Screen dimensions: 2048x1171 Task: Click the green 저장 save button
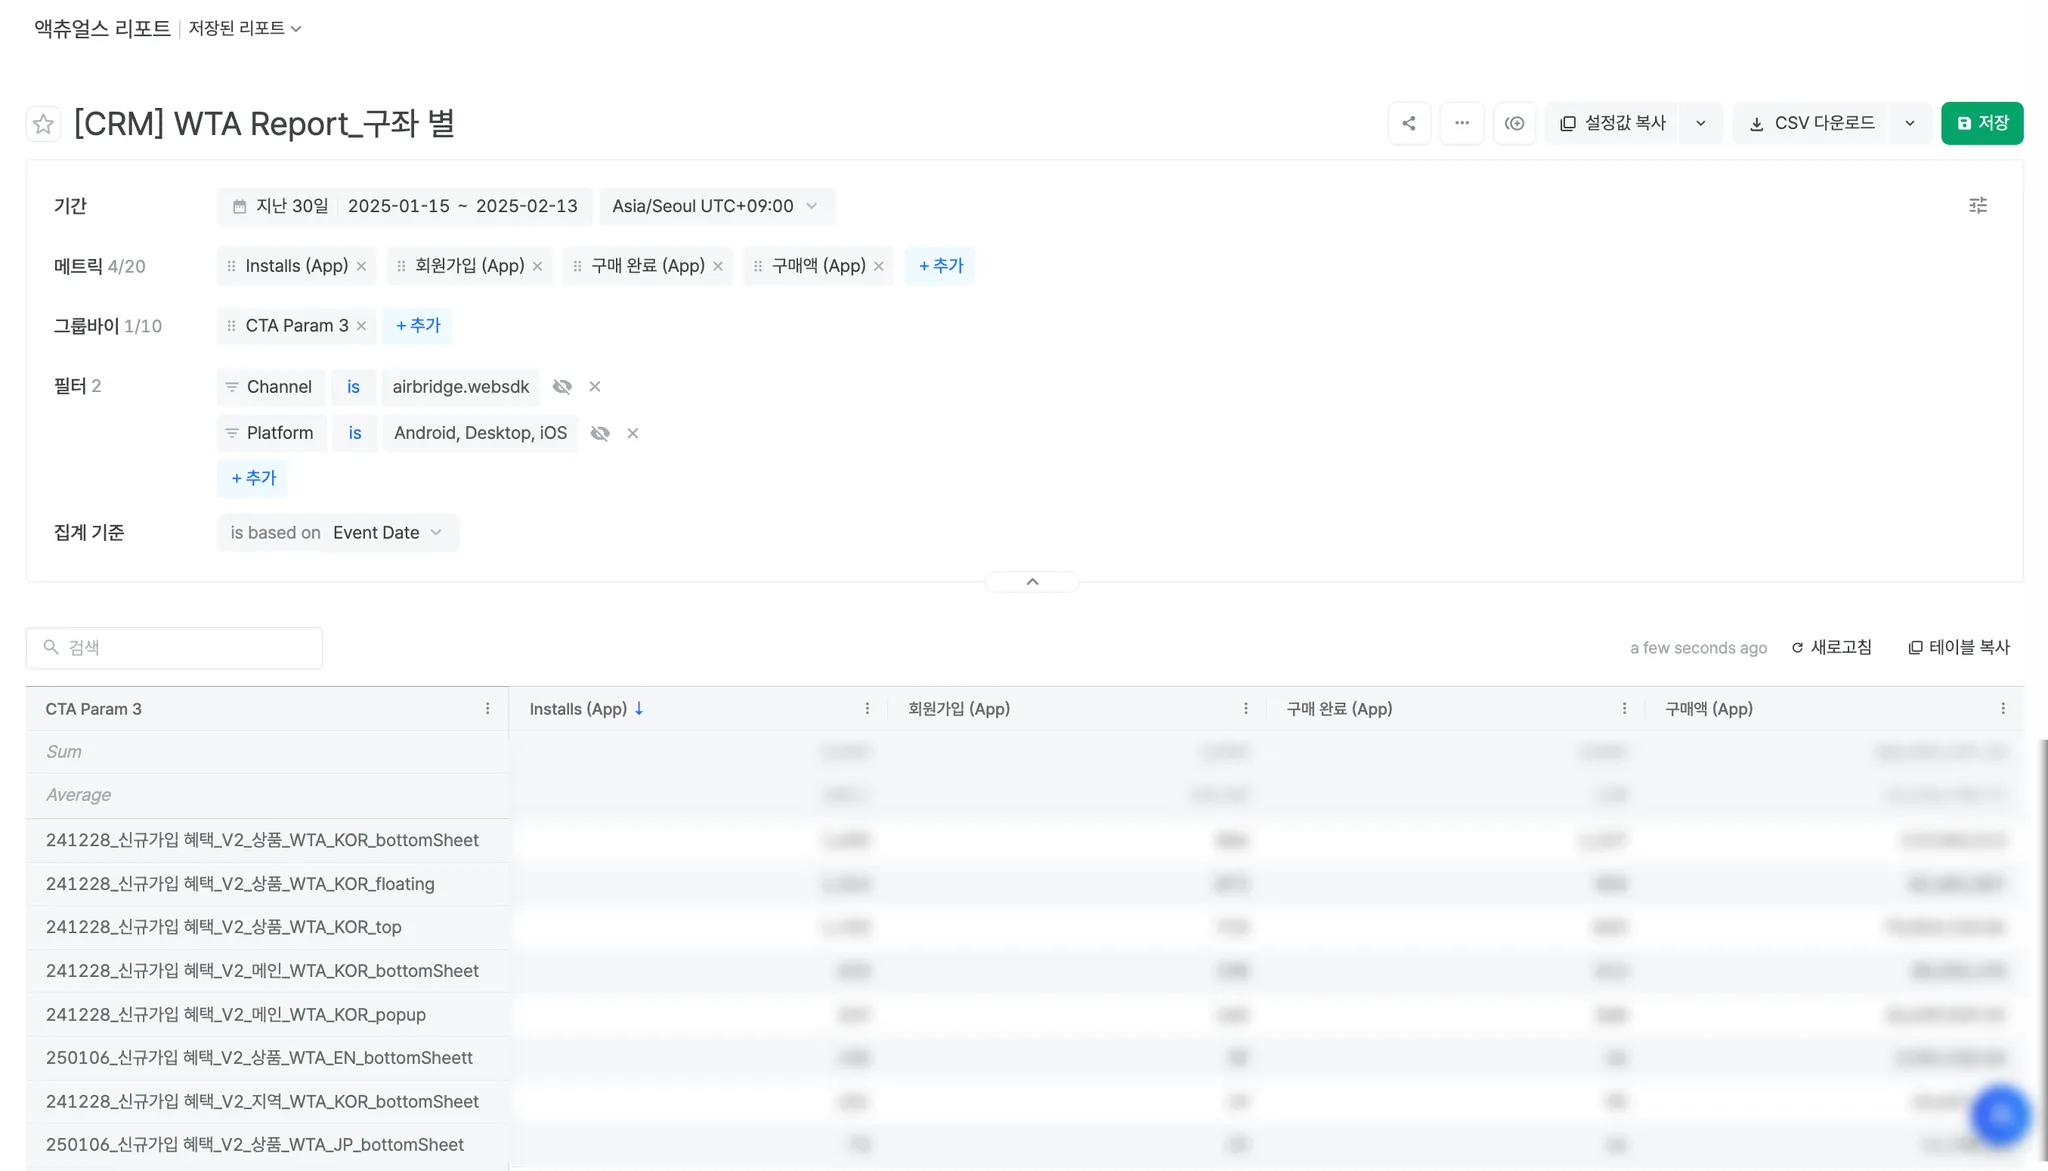coord(1981,123)
